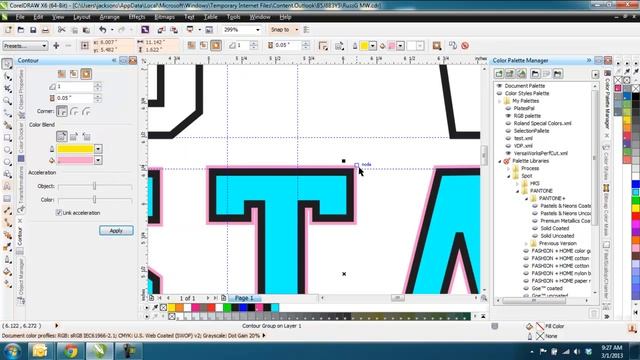Click the Paste icon in toolbar
Image resolution: width=640 pixels, height=360 pixels.
[86, 30]
